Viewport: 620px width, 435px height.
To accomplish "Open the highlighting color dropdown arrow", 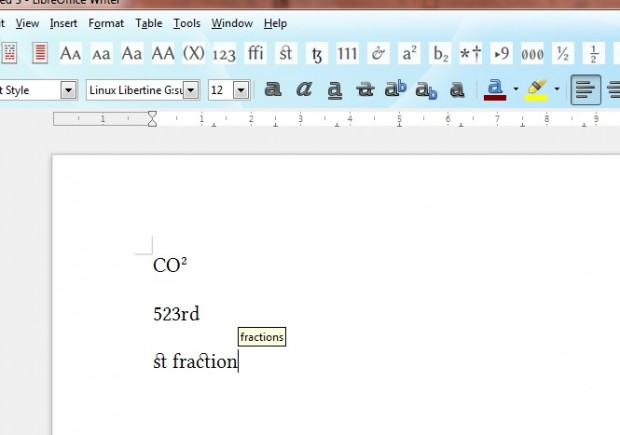I will click(557, 89).
